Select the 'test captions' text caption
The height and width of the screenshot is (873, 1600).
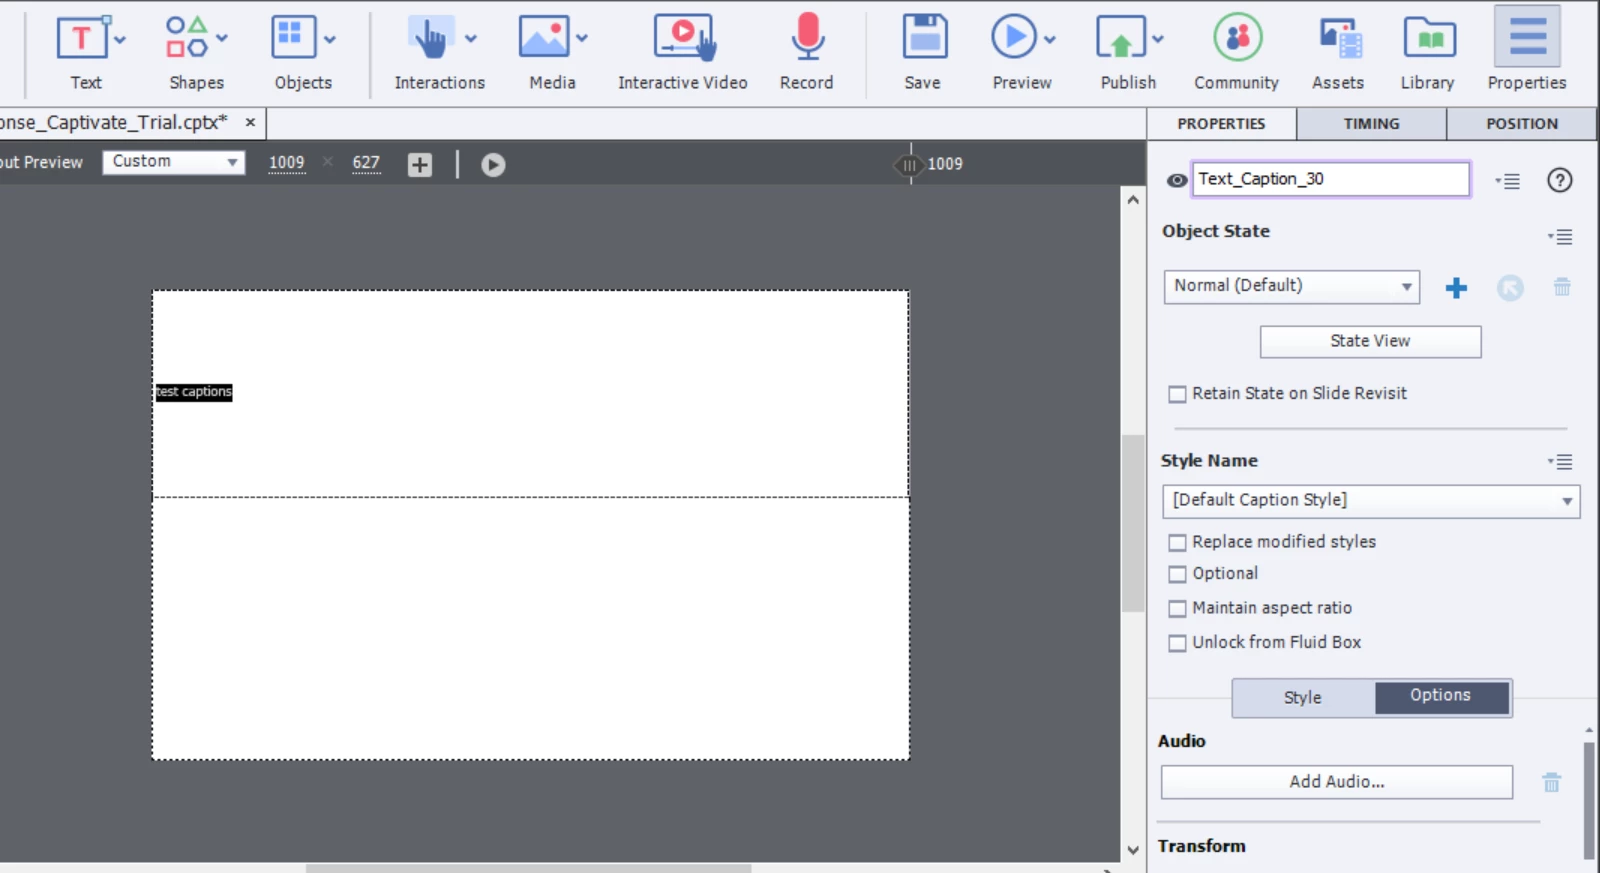(x=194, y=392)
